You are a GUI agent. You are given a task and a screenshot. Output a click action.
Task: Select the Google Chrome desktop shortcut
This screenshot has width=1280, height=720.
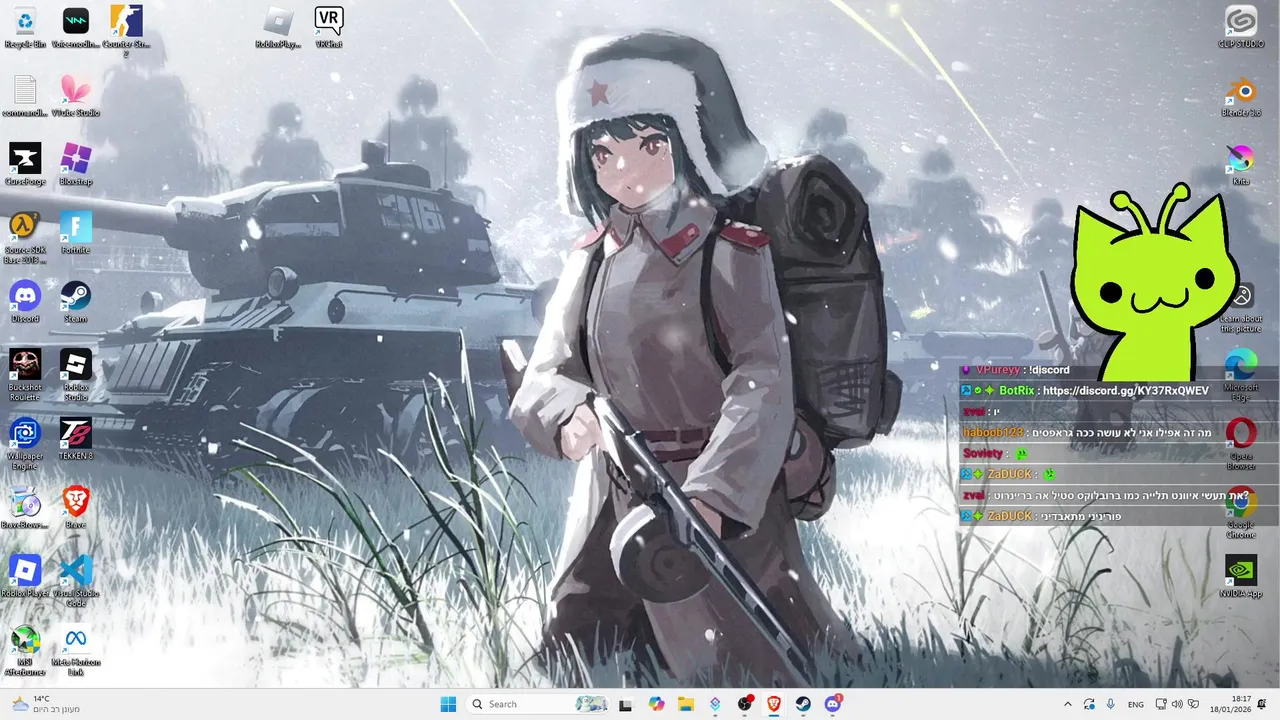pos(1241,513)
